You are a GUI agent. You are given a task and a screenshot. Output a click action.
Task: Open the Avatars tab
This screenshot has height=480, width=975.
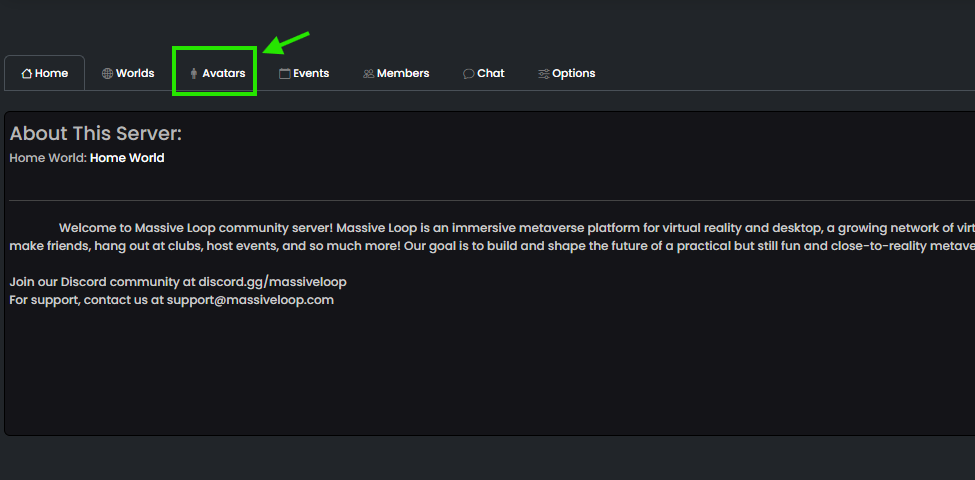click(217, 73)
